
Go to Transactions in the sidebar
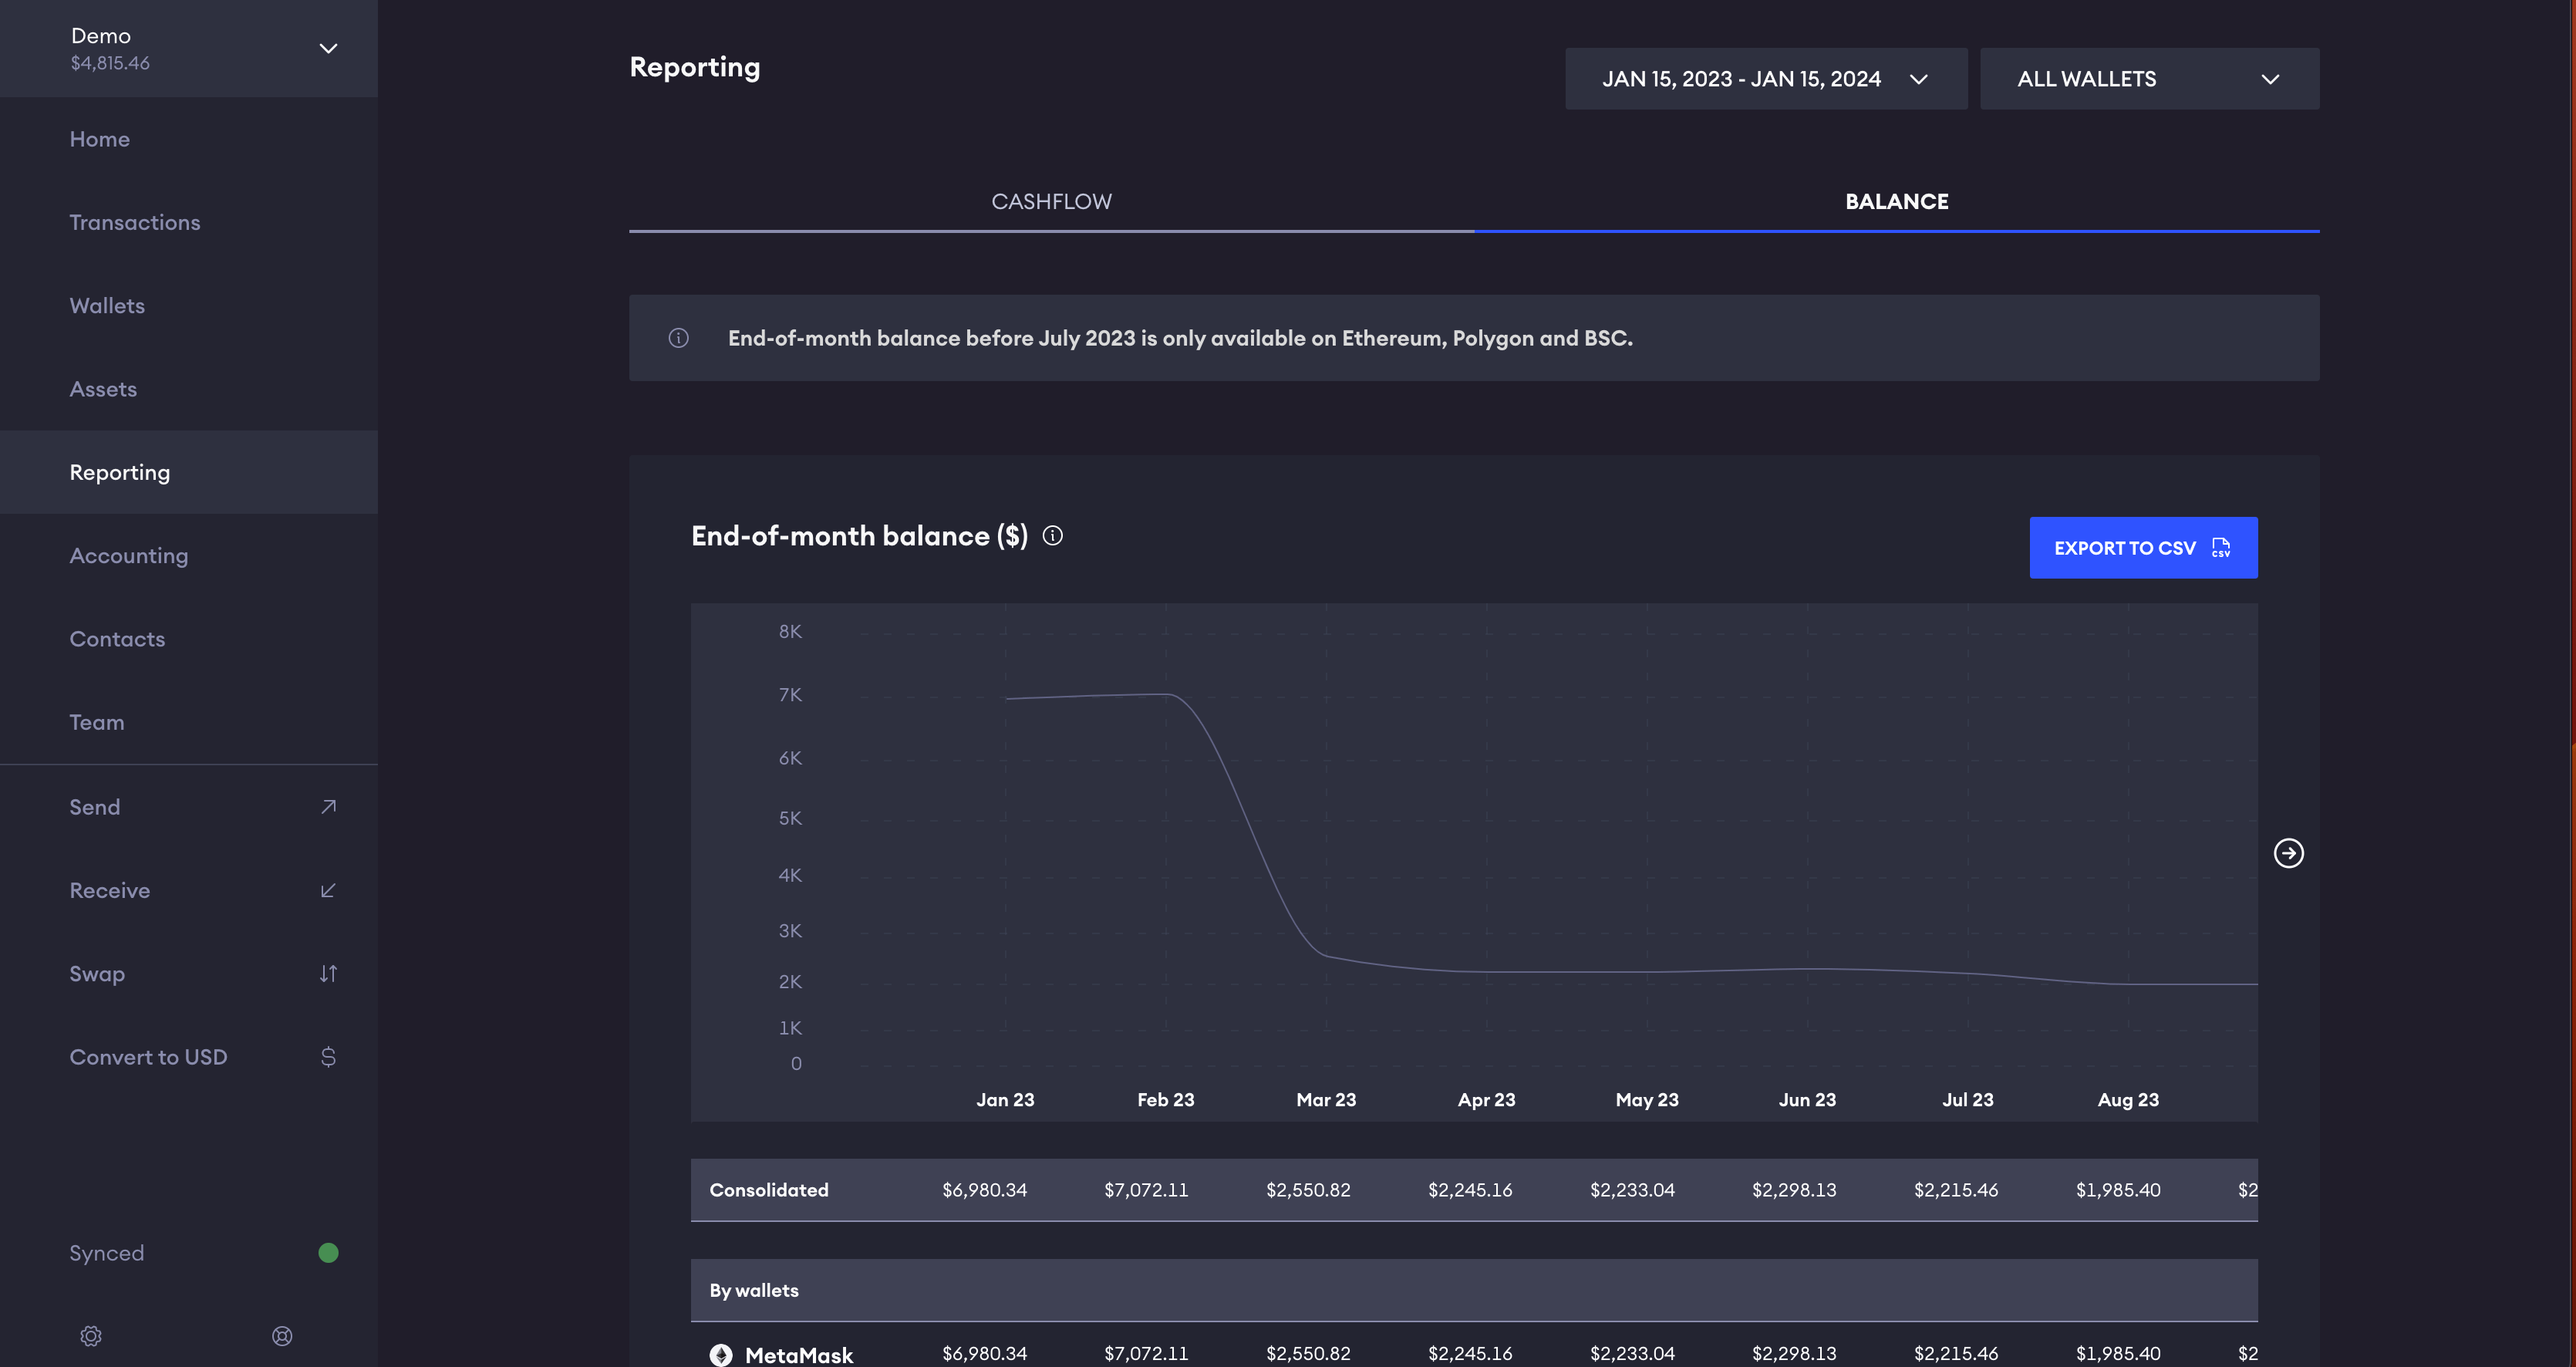click(x=135, y=223)
